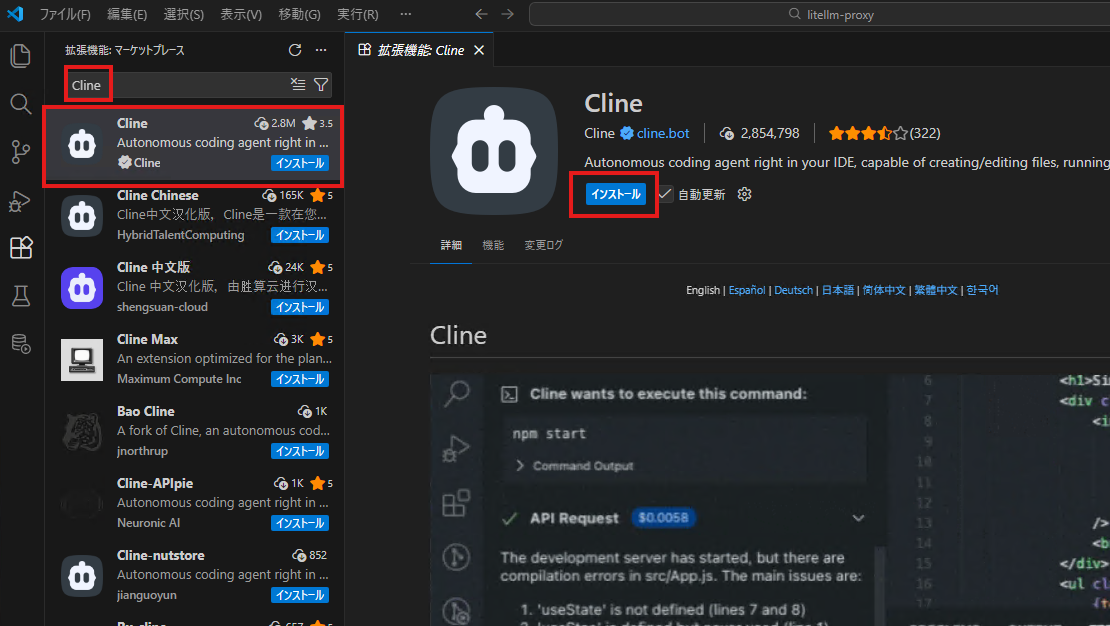Click the large Cline extension logo

pos(494,151)
